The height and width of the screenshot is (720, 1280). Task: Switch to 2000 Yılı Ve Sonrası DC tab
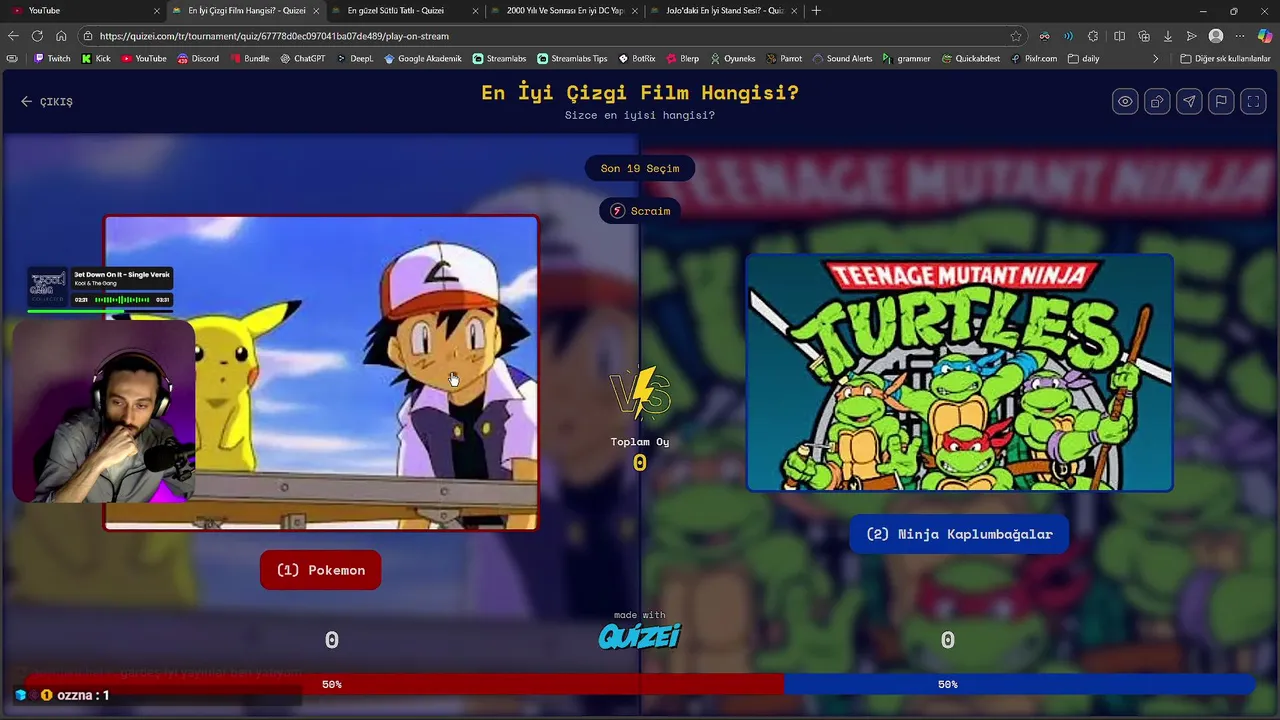point(564,10)
